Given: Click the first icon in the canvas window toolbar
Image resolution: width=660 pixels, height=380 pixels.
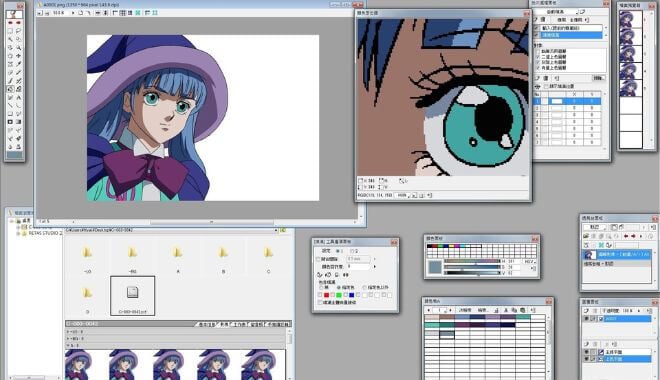Looking at the screenshot, I should click(x=40, y=13).
